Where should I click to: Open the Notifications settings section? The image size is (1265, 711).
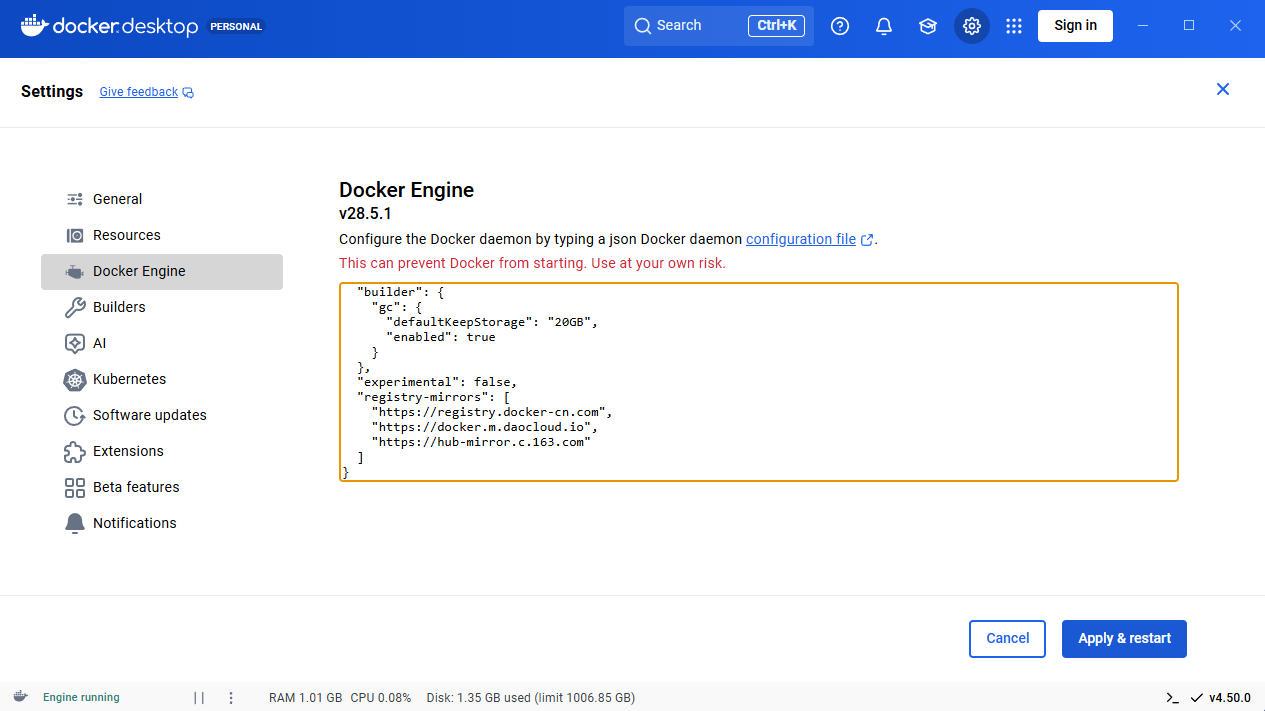point(162,523)
